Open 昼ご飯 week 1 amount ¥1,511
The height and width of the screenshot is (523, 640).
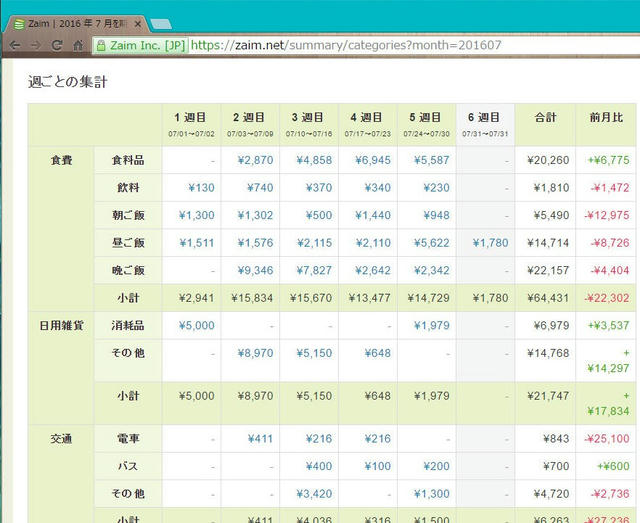(197, 243)
